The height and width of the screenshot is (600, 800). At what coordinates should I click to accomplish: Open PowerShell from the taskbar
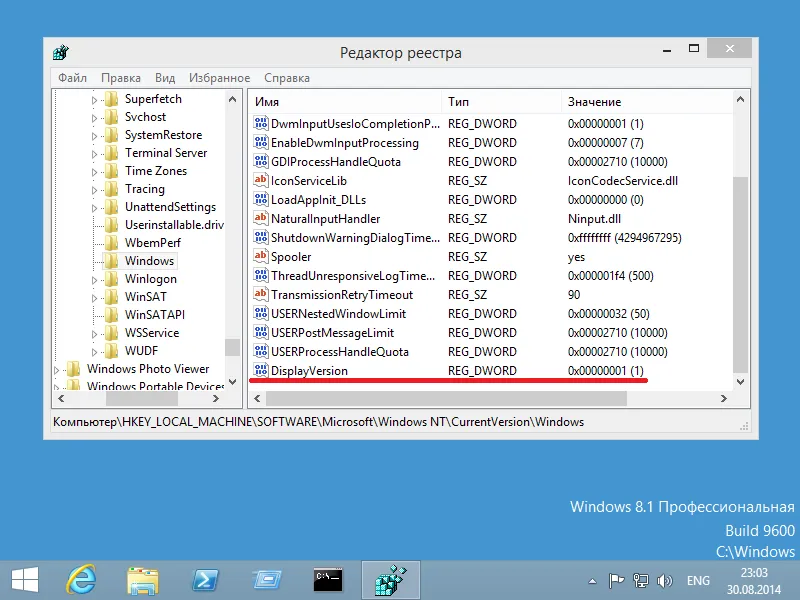point(205,580)
